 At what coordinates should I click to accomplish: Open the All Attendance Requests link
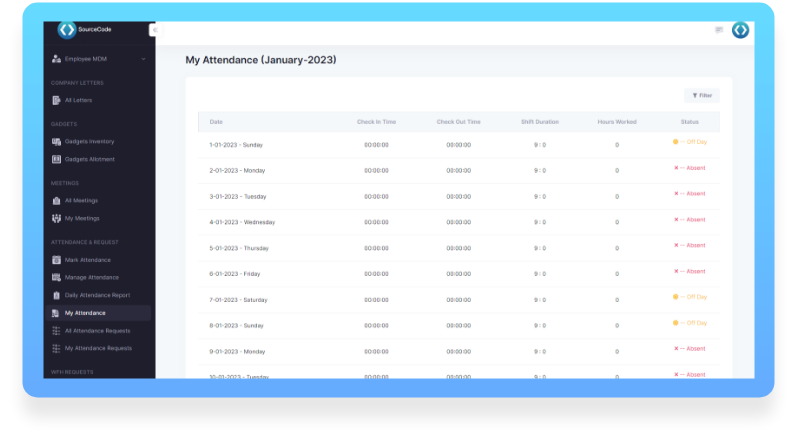(97, 330)
